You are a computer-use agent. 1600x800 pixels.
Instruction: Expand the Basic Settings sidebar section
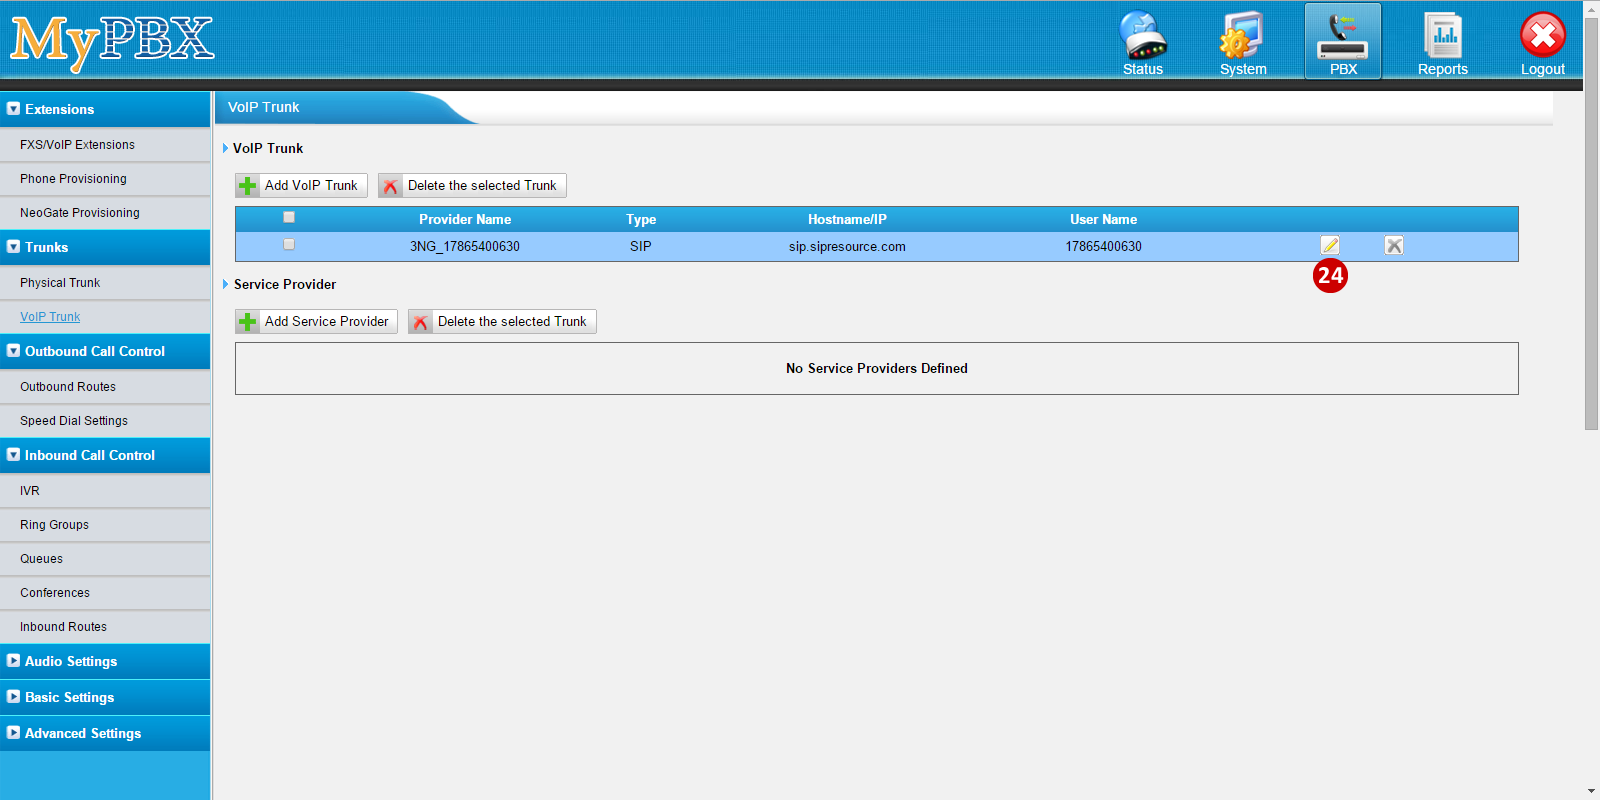point(105,697)
